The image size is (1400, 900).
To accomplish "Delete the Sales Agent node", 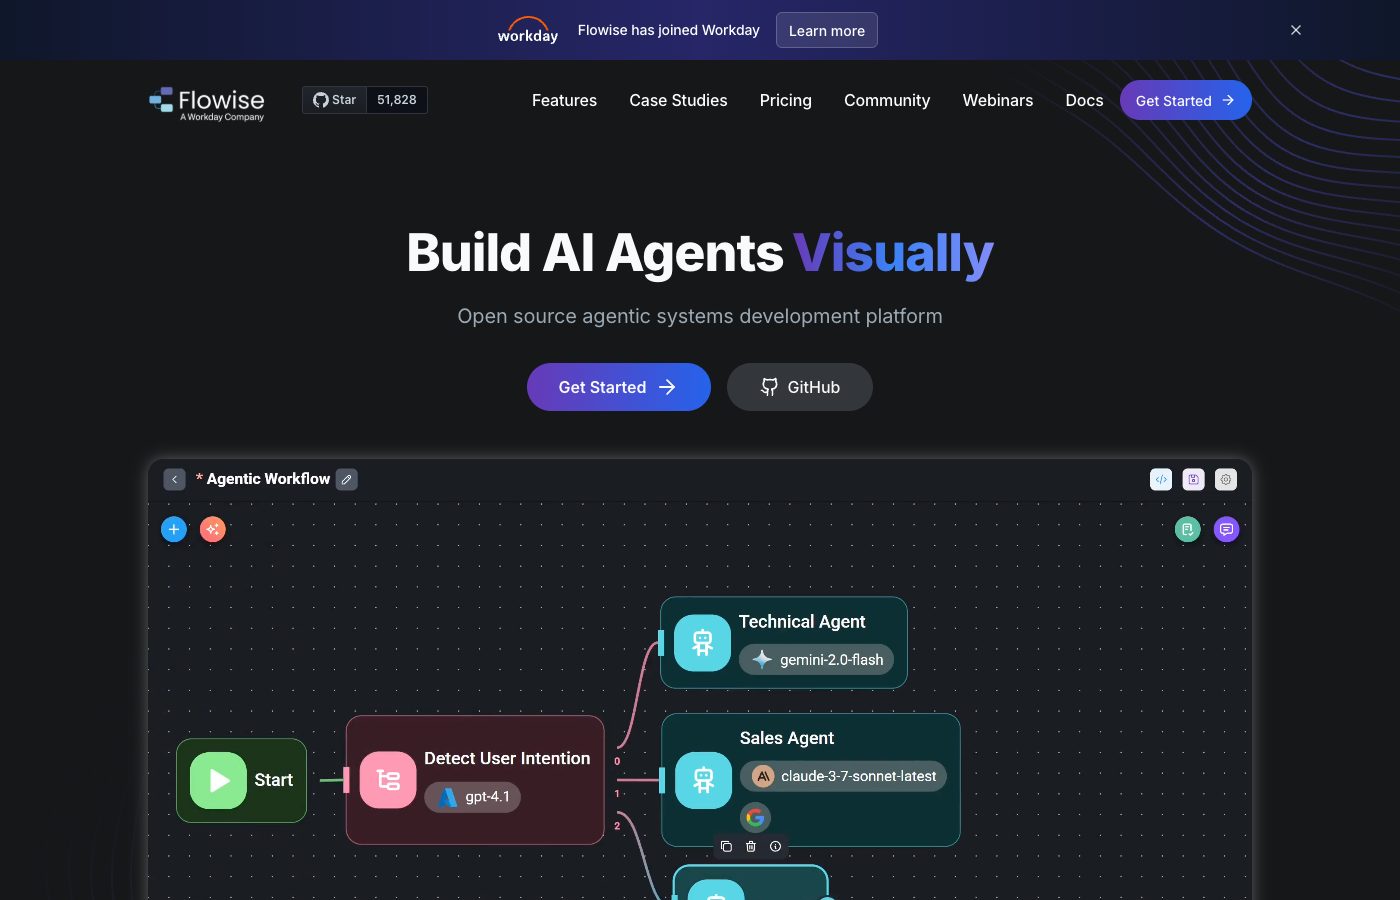I will (x=751, y=846).
